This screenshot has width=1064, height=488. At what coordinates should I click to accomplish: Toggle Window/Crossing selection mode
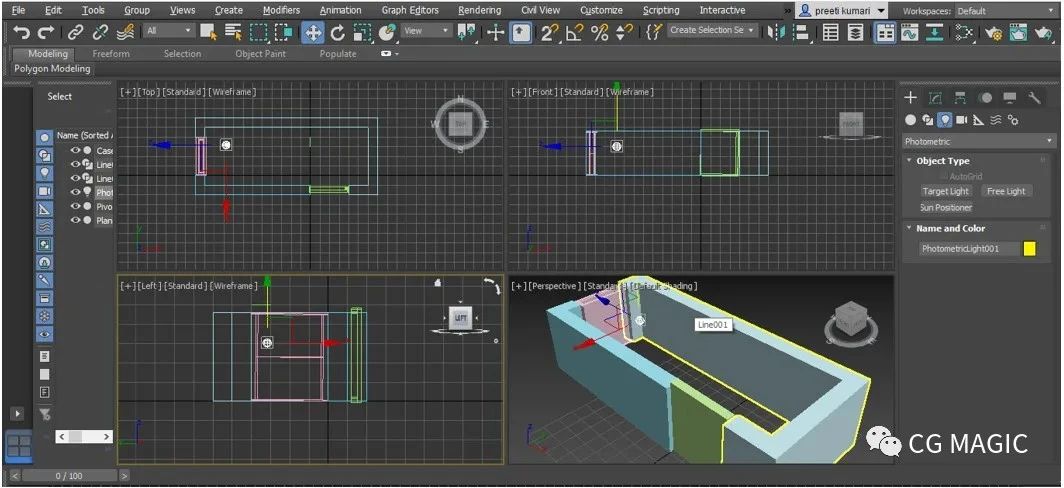284,32
